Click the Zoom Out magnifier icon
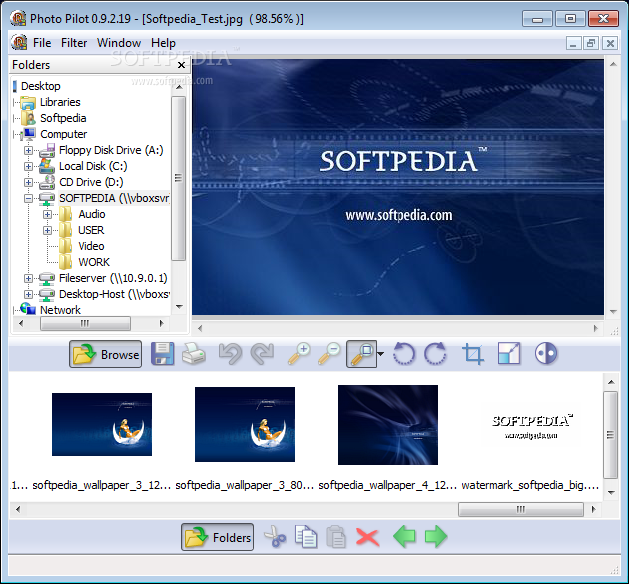 (x=329, y=354)
